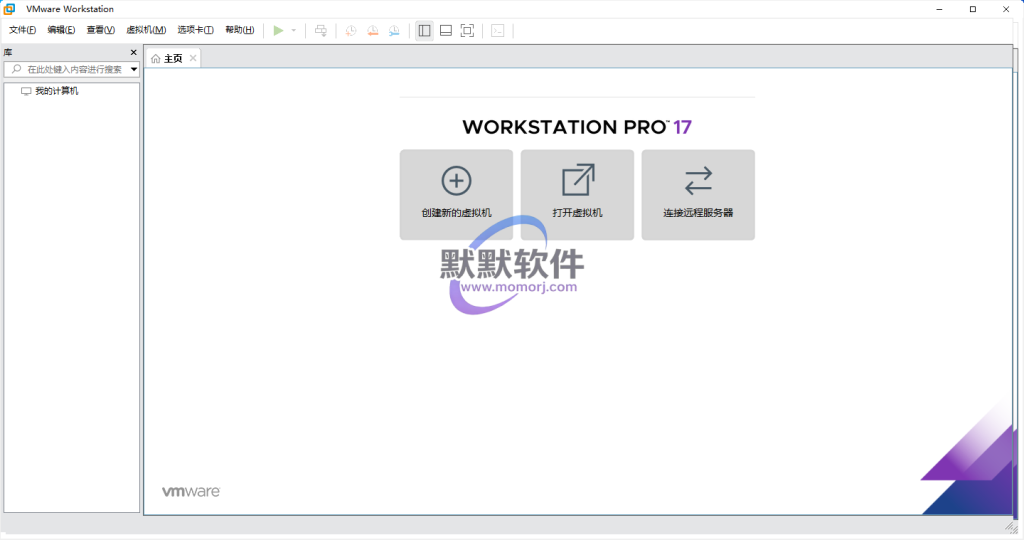Click the console view toolbar icon

[498, 30]
